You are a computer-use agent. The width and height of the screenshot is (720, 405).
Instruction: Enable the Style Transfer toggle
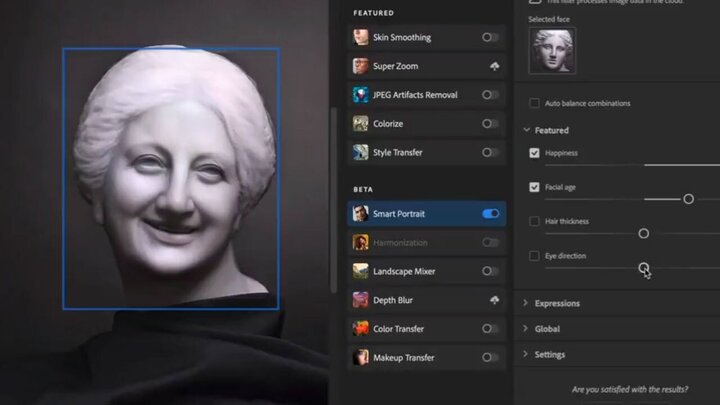click(x=490, y=152)
